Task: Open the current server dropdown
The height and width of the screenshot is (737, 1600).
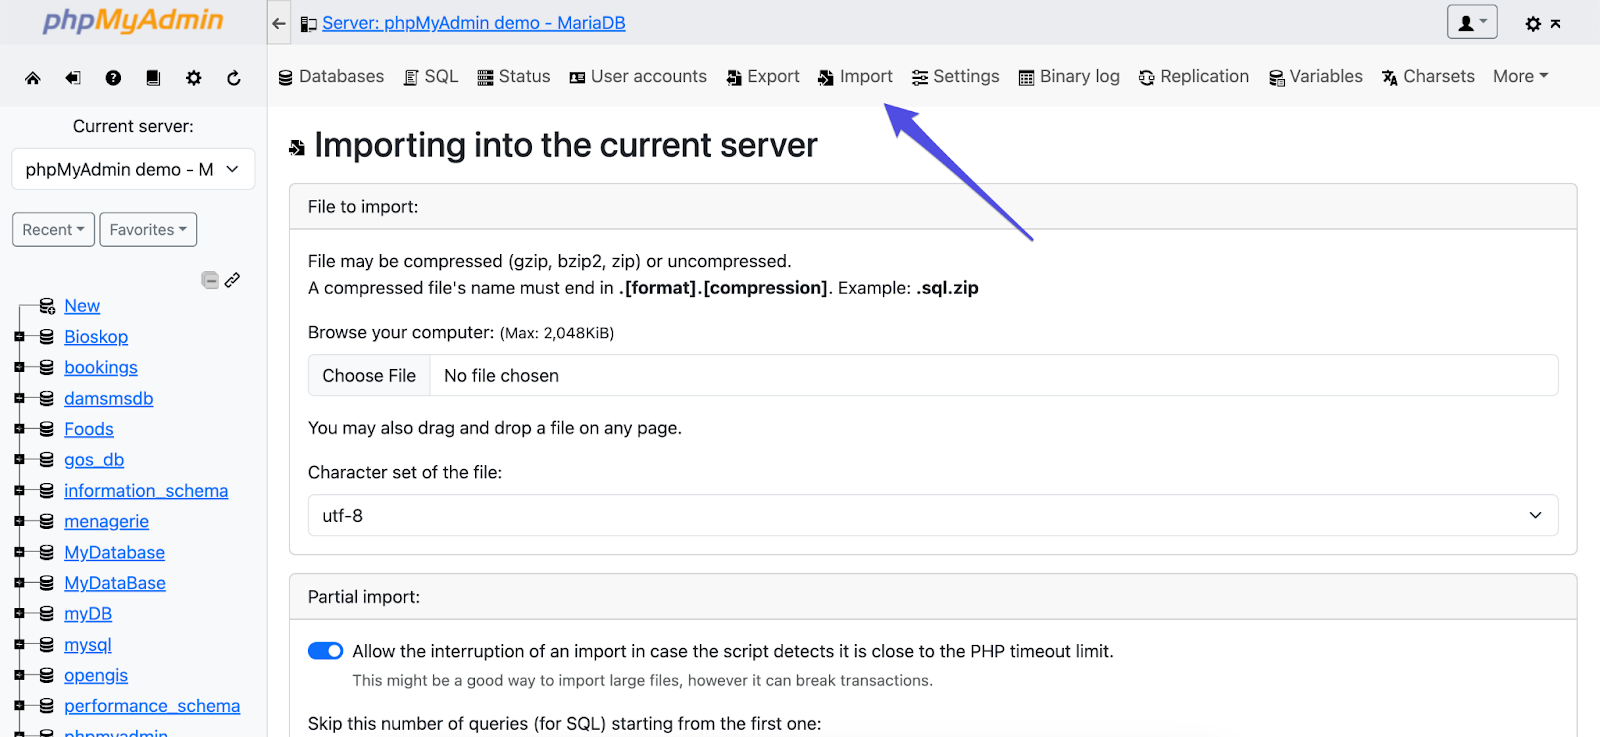Action: coord(133,169)
